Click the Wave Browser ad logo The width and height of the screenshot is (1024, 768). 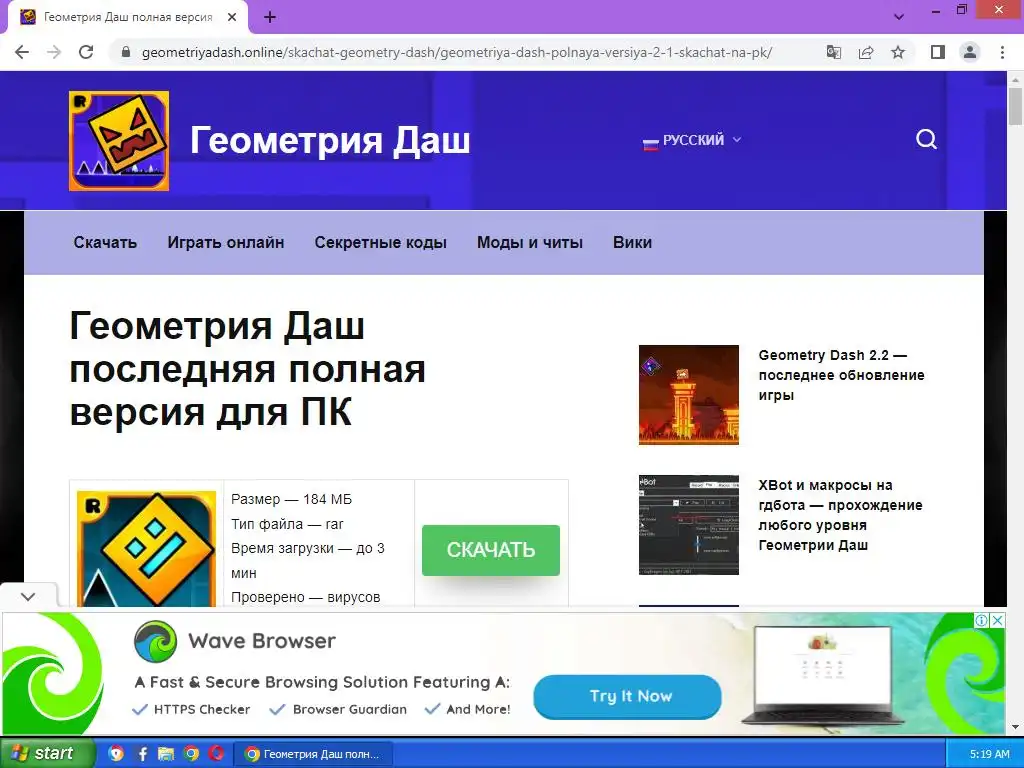coord(155,641)
